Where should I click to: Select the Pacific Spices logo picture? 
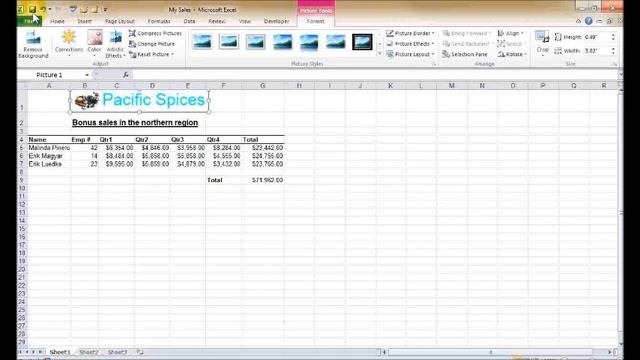tap(140, 100)
